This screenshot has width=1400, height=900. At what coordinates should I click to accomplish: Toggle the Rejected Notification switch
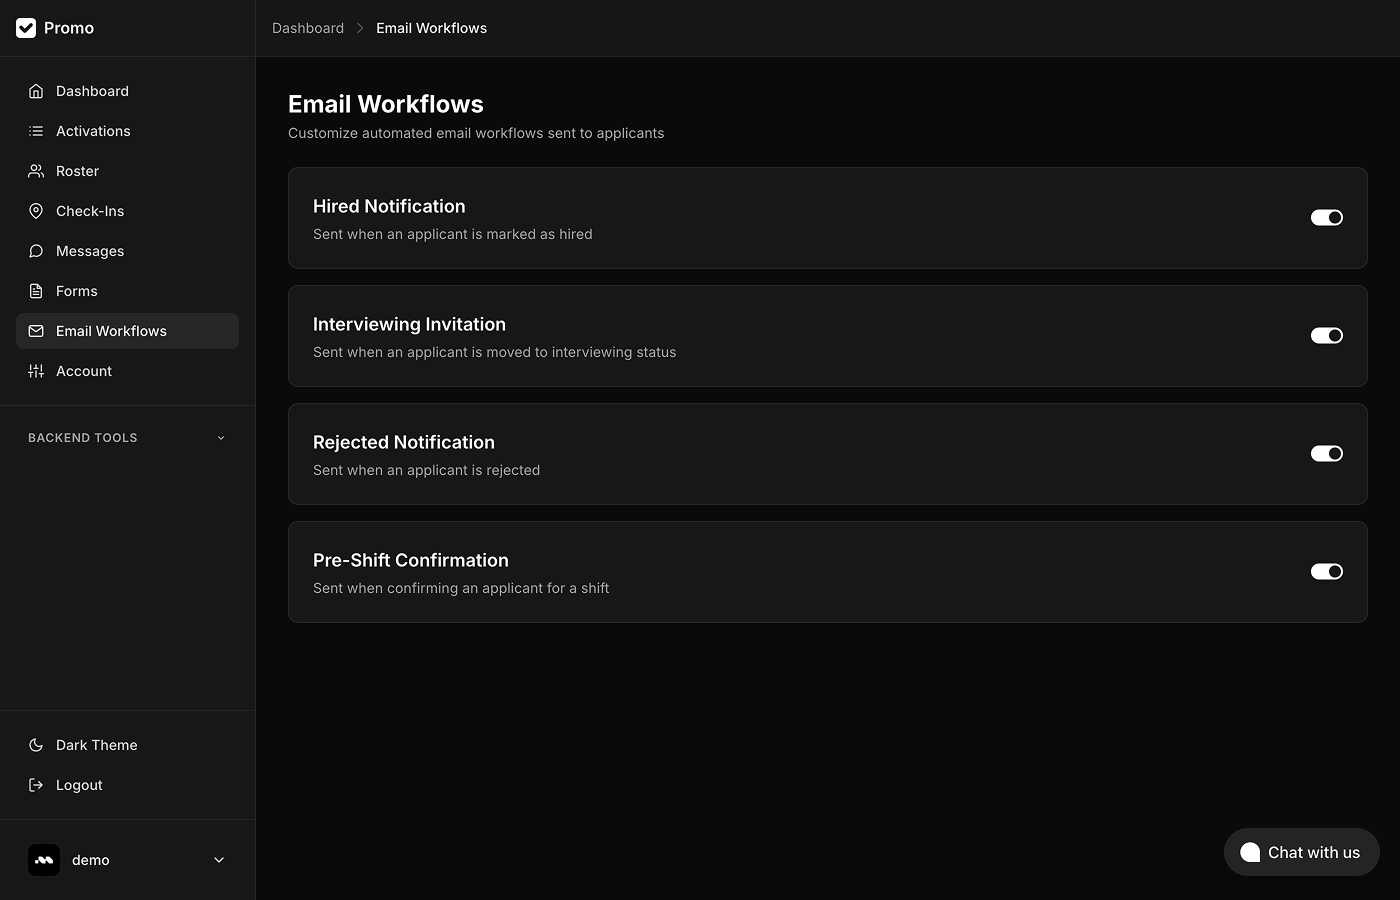click(x=1326, y=453)
